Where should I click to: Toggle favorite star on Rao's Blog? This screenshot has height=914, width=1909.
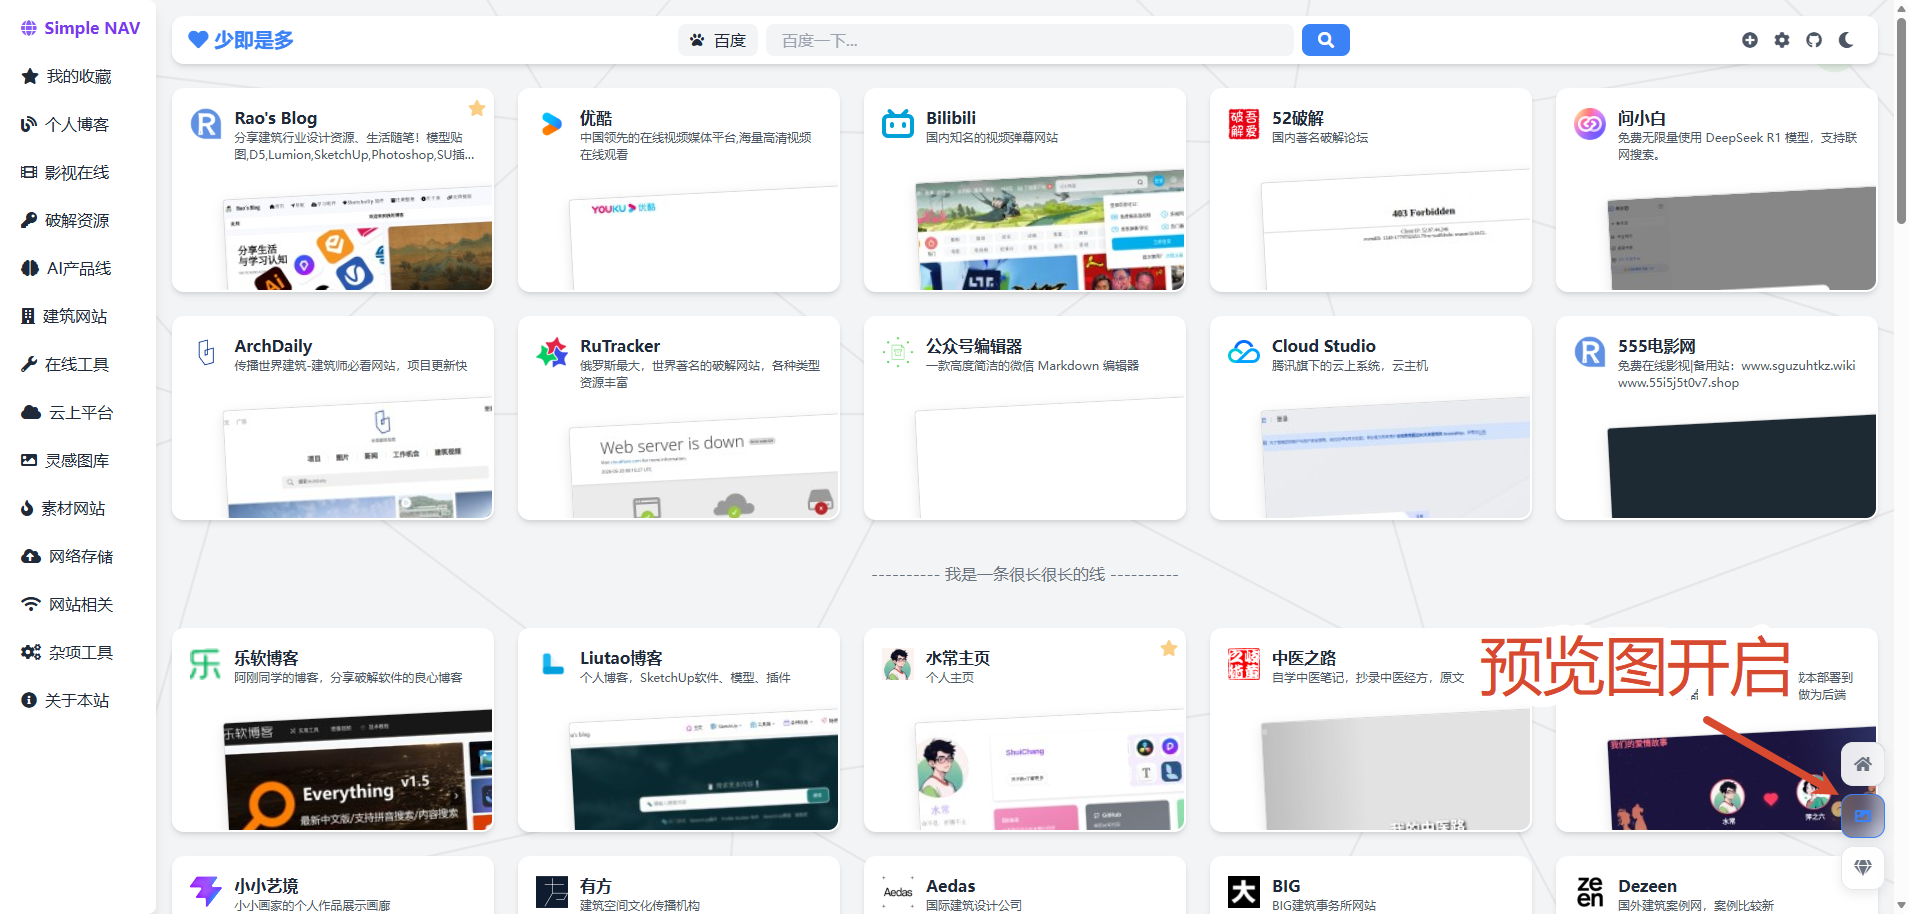pos(477,108)
